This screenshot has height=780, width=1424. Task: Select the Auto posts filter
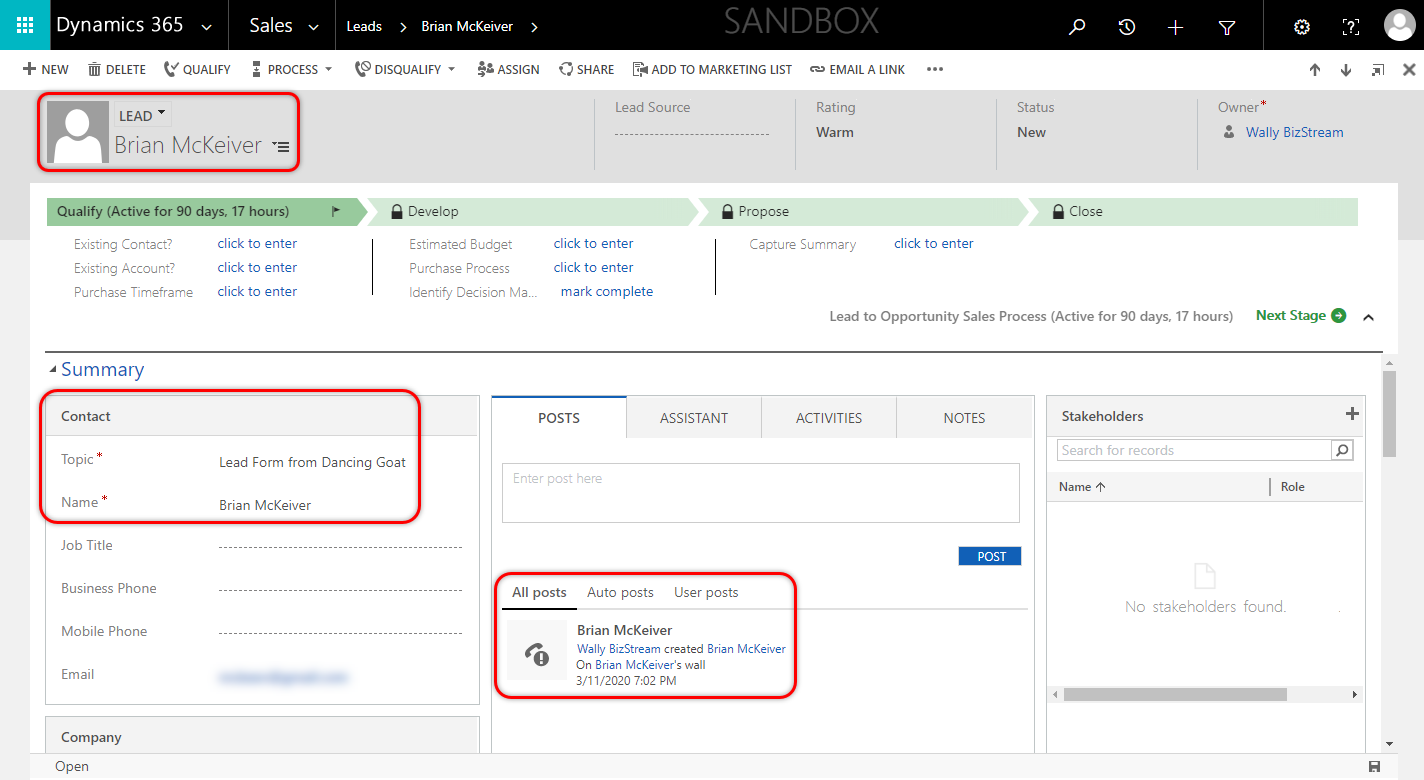pos(620,592)
